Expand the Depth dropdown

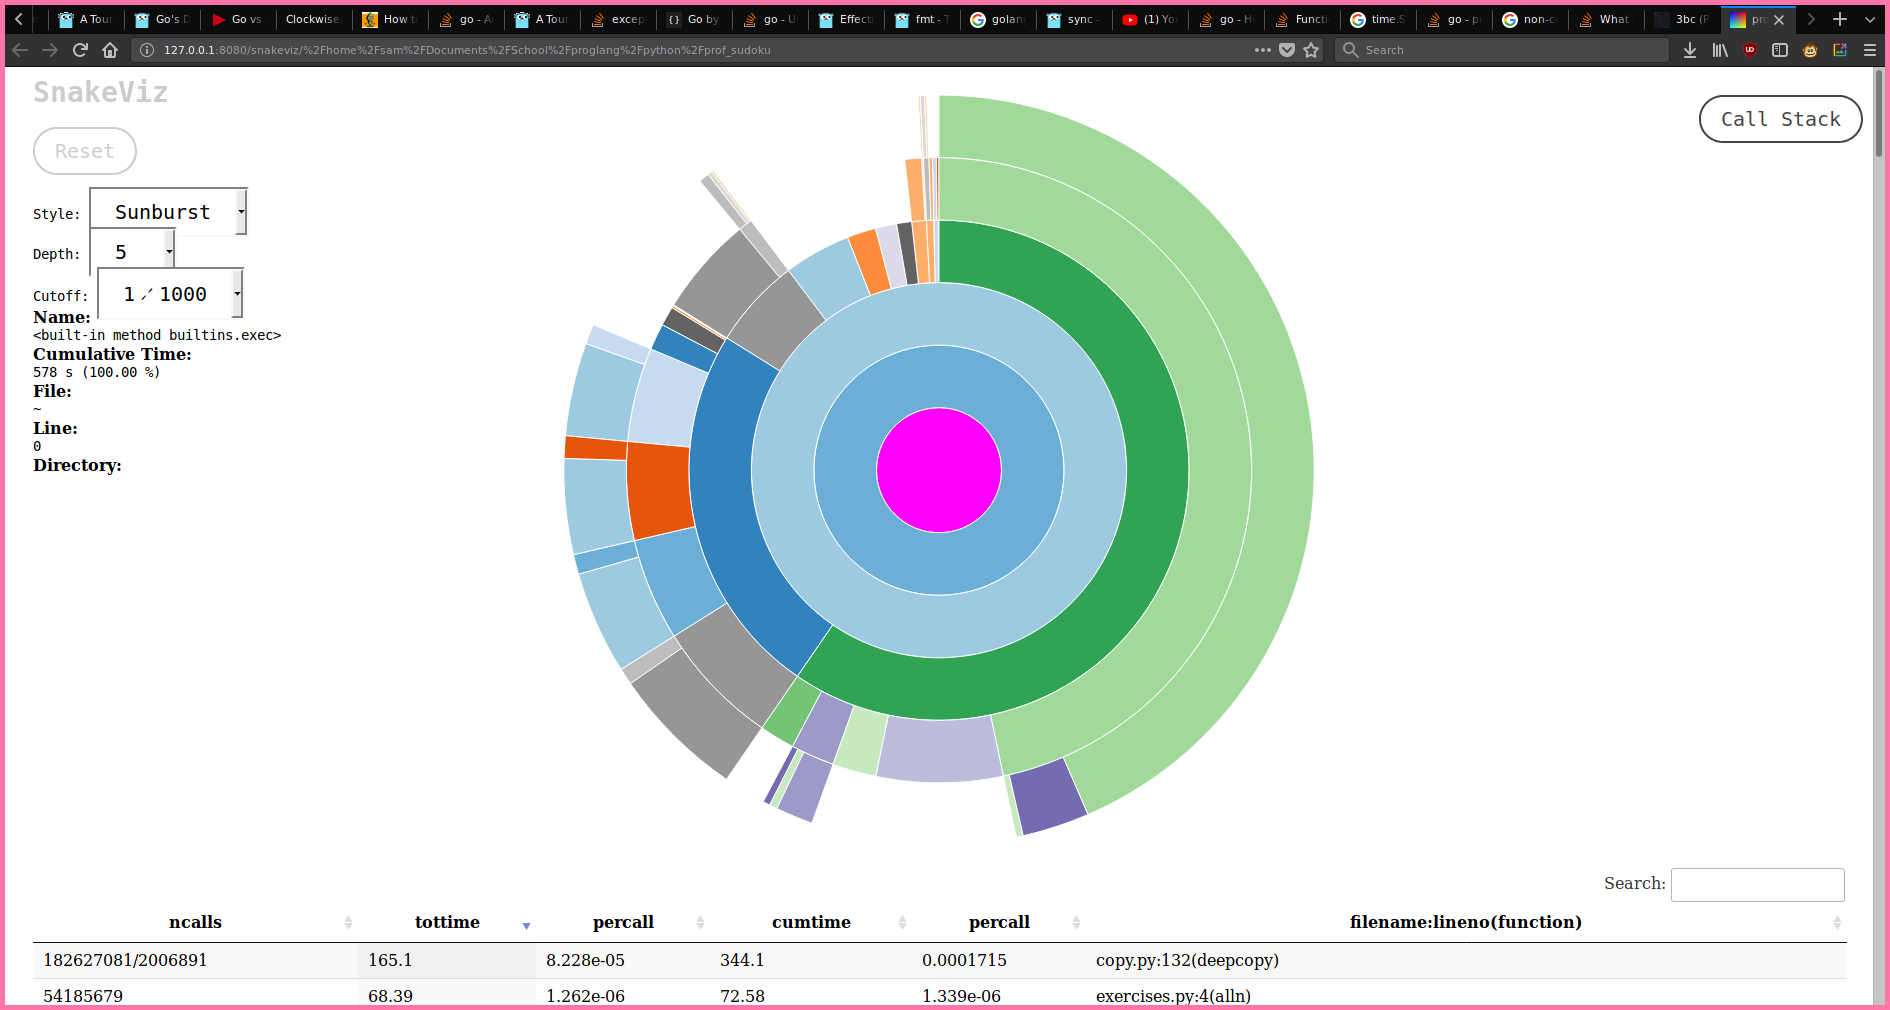click(132, 252)
